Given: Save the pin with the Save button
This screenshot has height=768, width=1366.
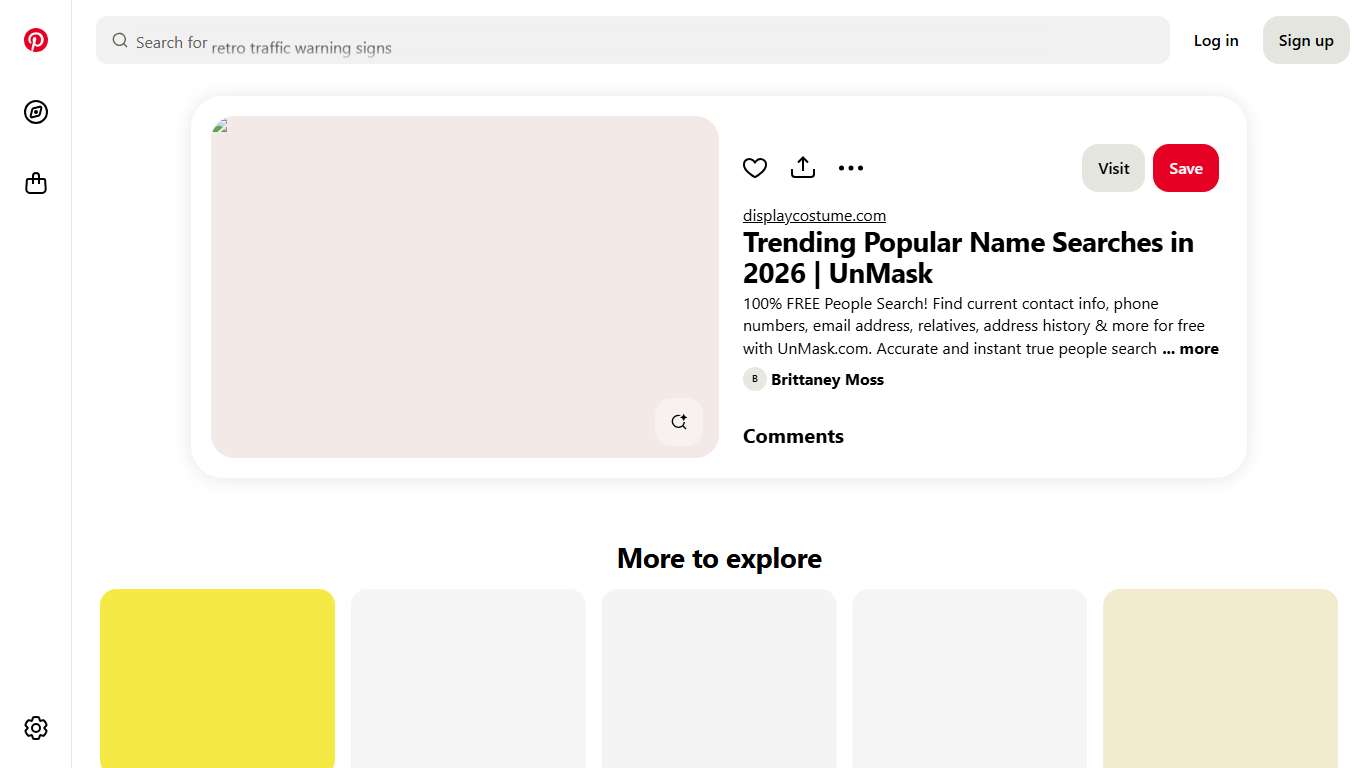Looking at the screenshot, I should (1186, 168).
